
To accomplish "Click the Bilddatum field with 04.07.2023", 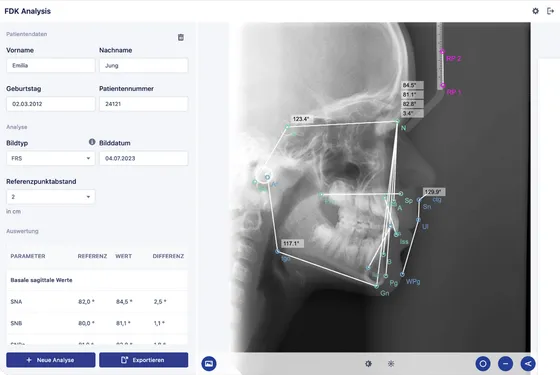I will tap(144, 158).
